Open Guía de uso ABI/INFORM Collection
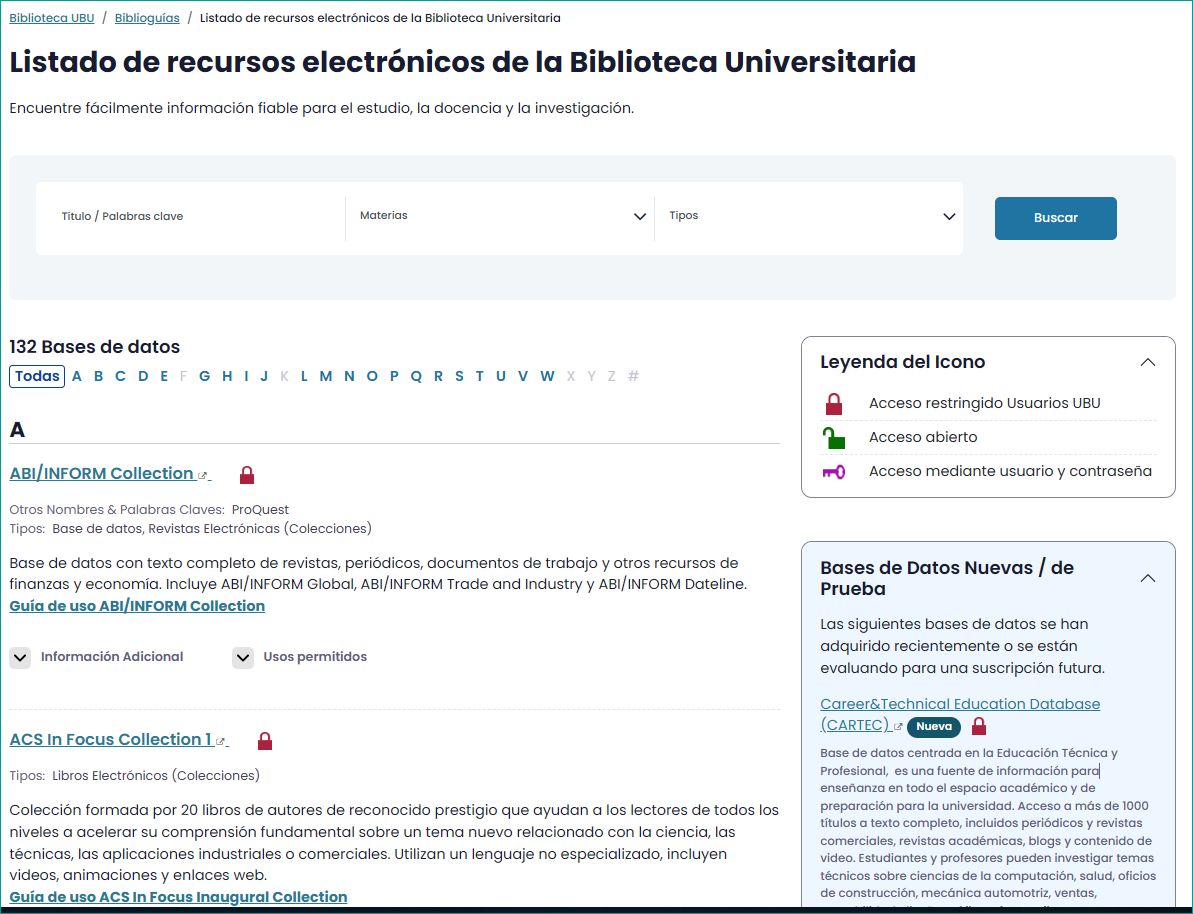Viewport: 1193px width, 914px height. click(137, 606)
